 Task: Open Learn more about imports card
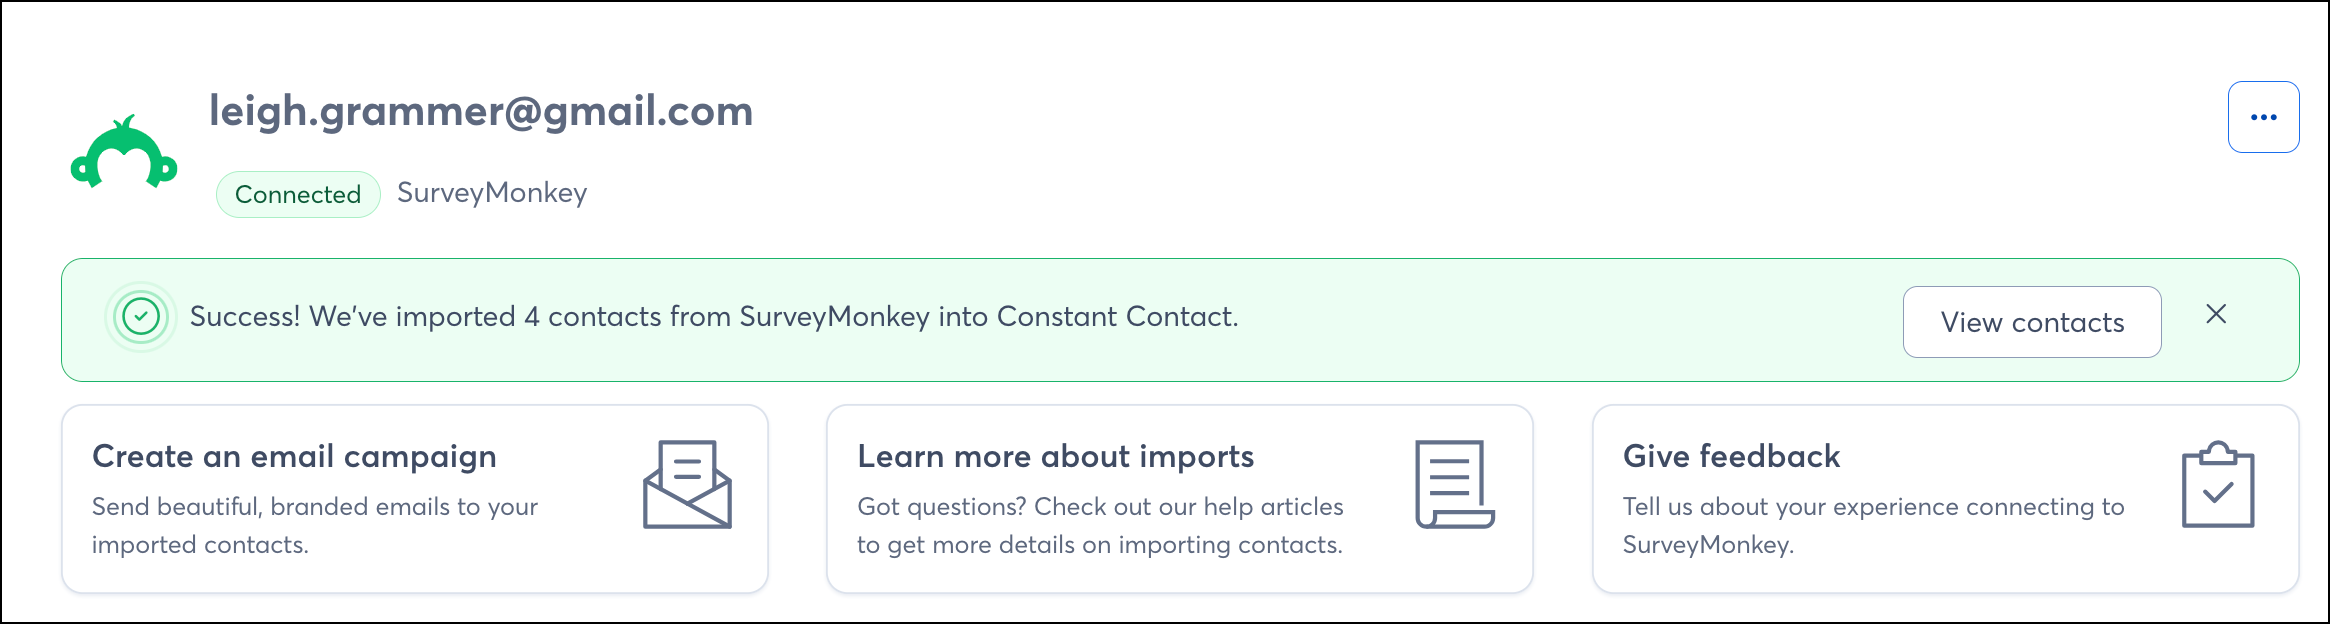click(x=1180, y=499)
